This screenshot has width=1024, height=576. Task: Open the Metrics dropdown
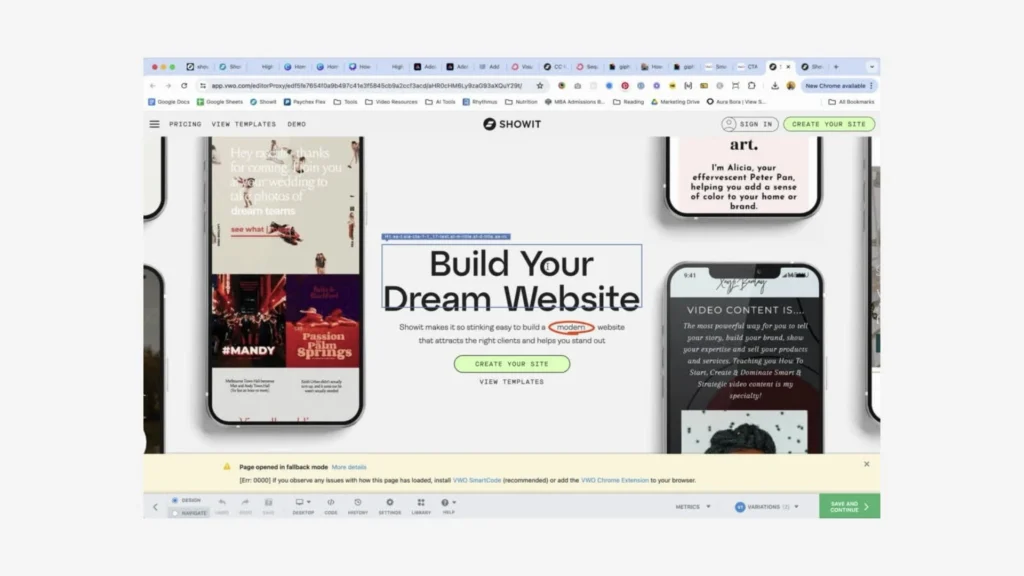(x=692, y=507)
